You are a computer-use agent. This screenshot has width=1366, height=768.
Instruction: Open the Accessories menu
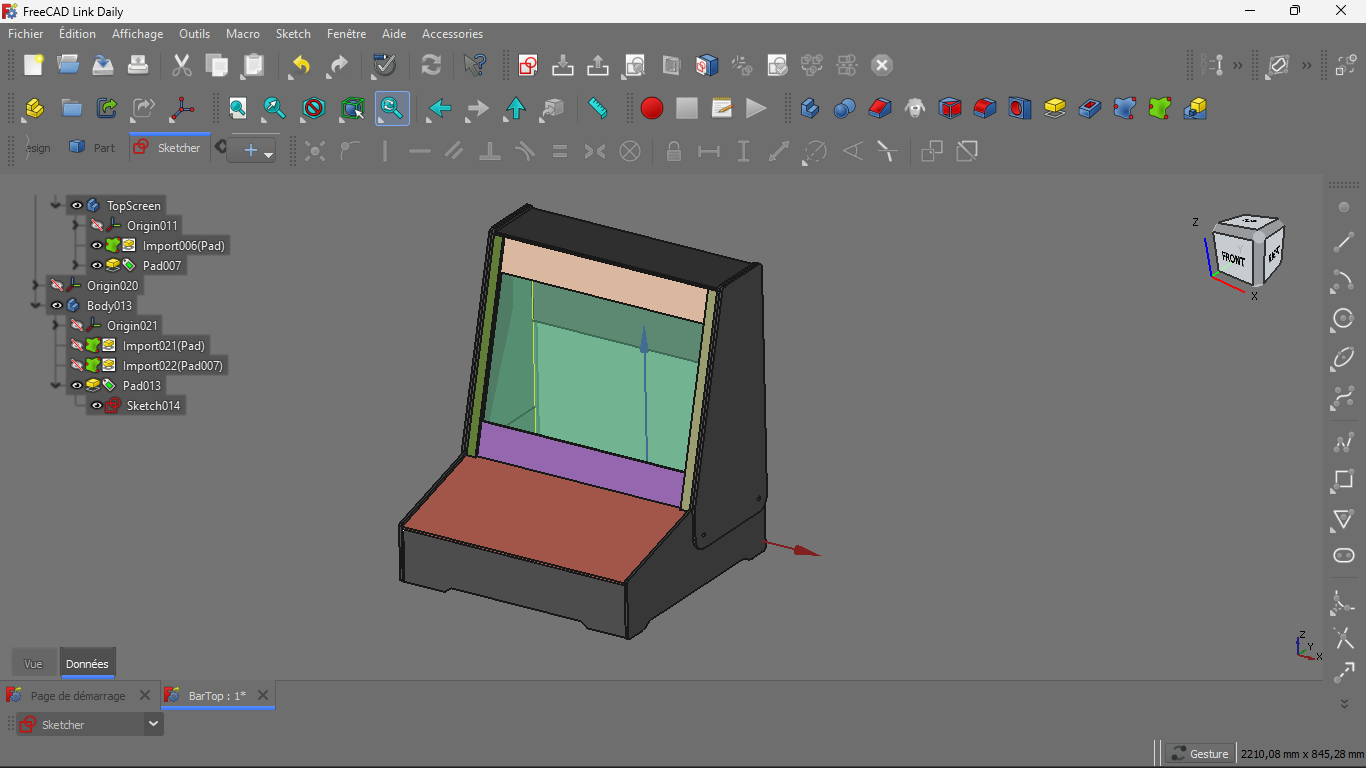(x=452, y=34)
